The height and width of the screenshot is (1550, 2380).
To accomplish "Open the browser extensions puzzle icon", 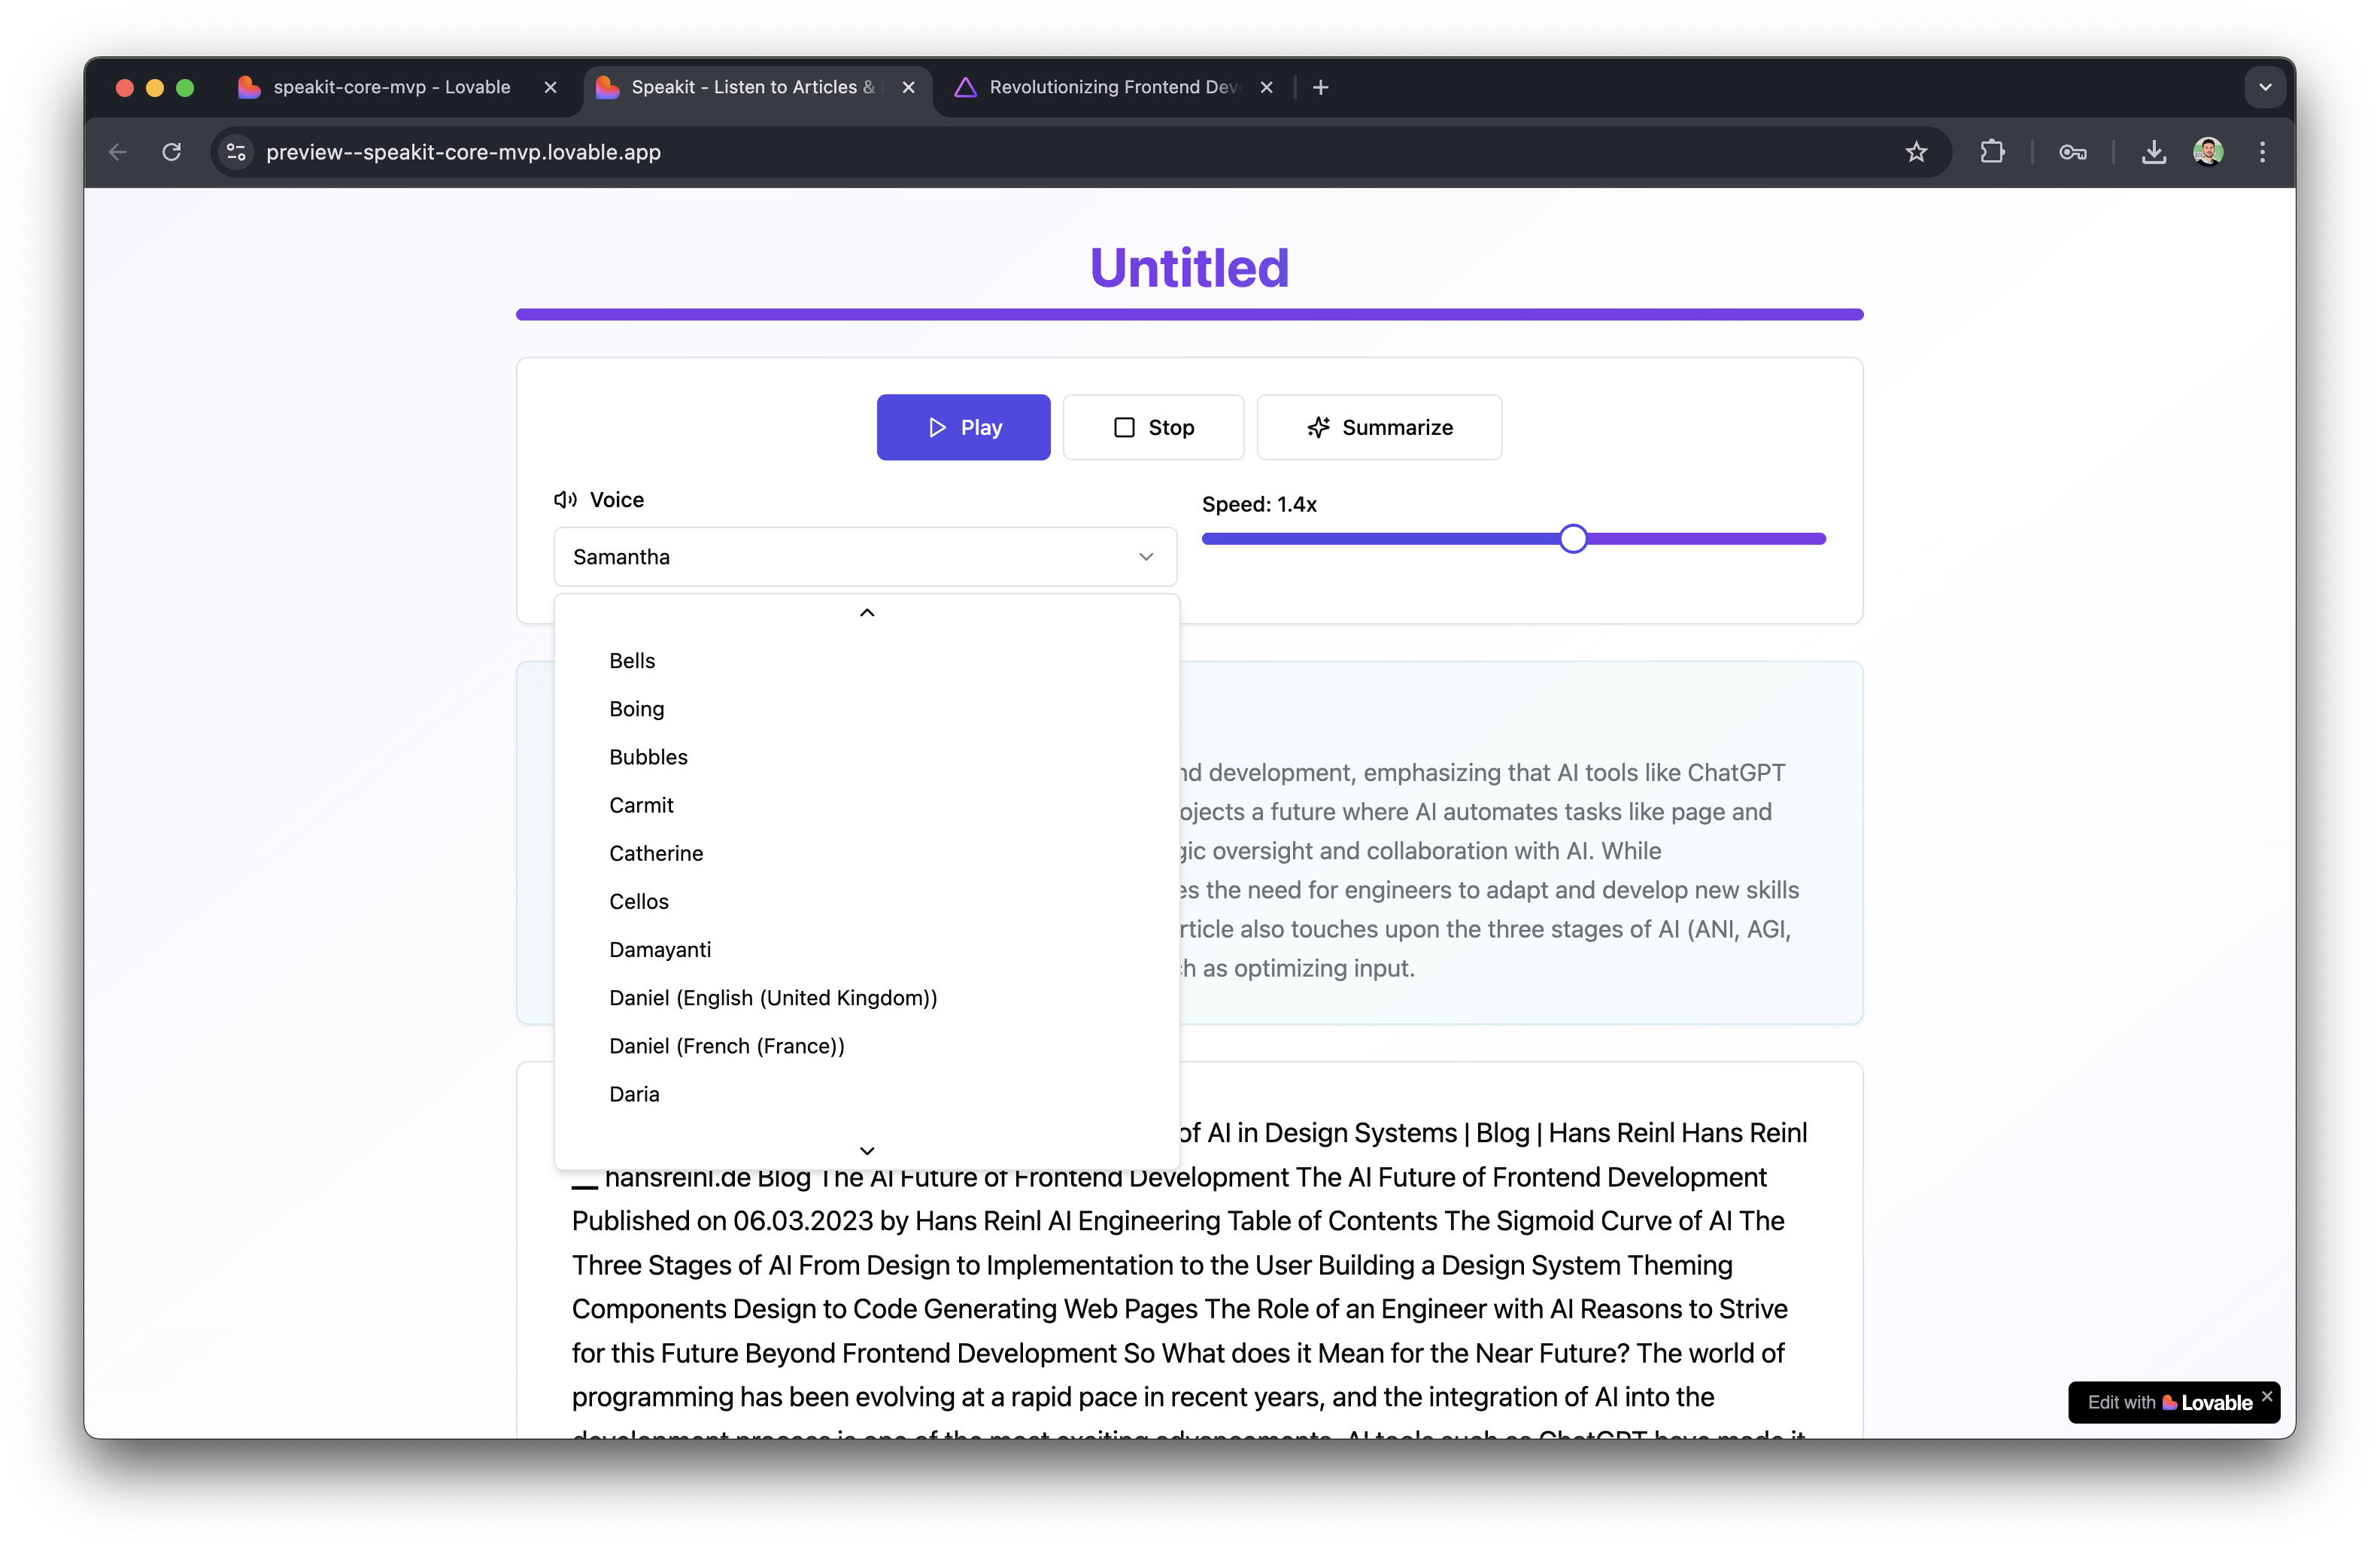I will click(1992, 152).
